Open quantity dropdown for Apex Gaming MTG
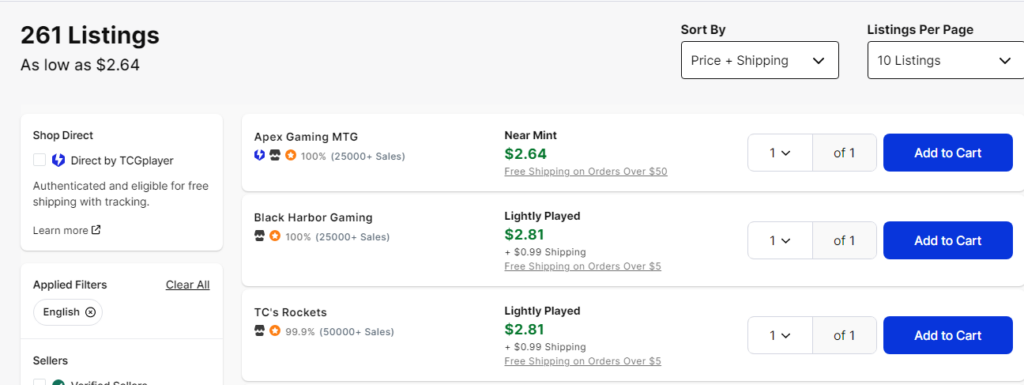 pyautogui.click(x=780, y=153)
